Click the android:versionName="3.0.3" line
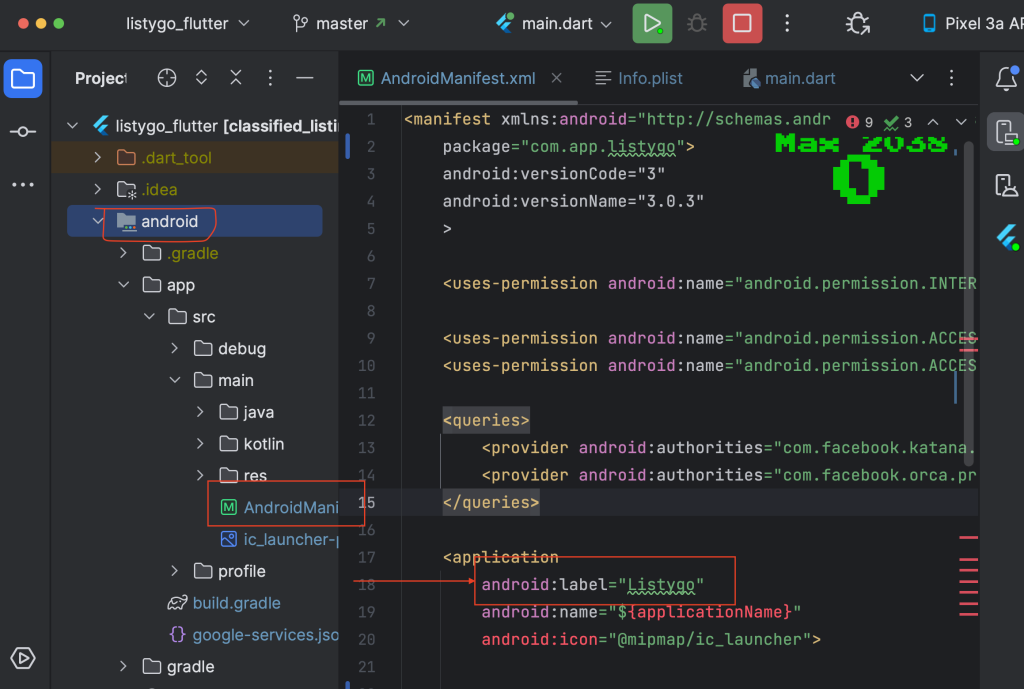1024x689 pixels. 573,201
